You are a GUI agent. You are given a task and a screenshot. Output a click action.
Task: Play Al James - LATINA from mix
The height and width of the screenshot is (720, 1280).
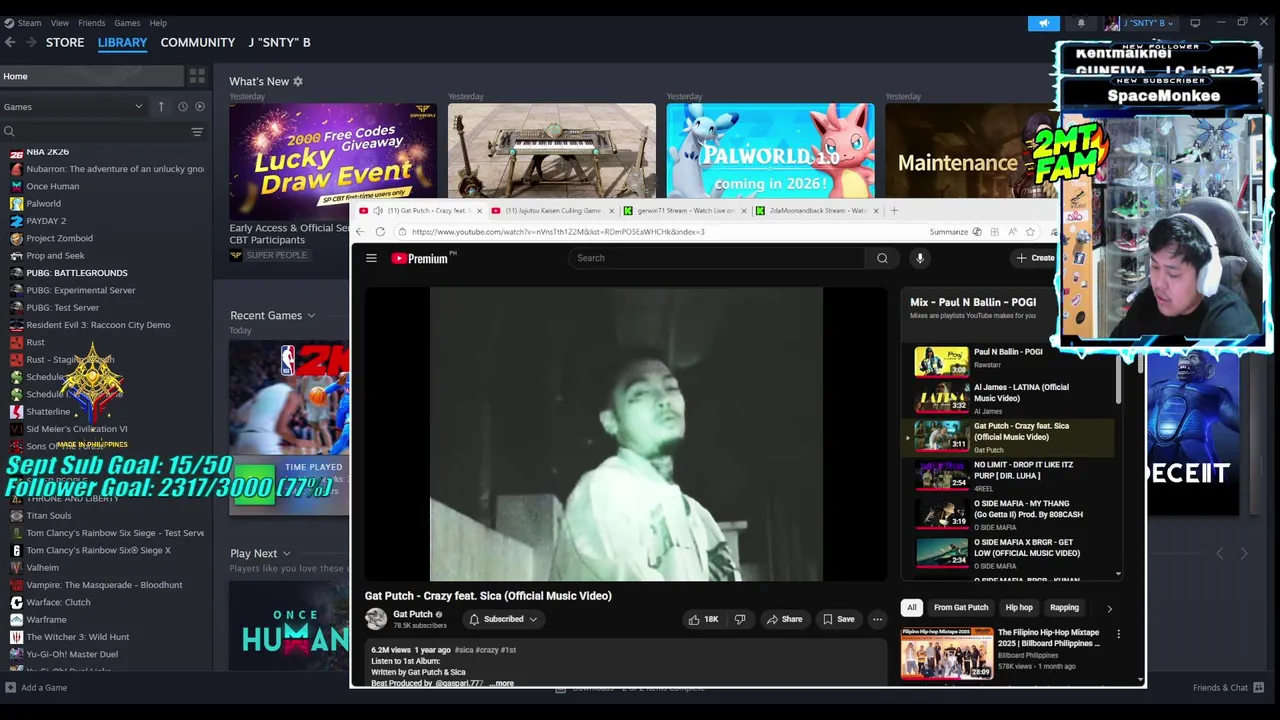coord(1008,398)
